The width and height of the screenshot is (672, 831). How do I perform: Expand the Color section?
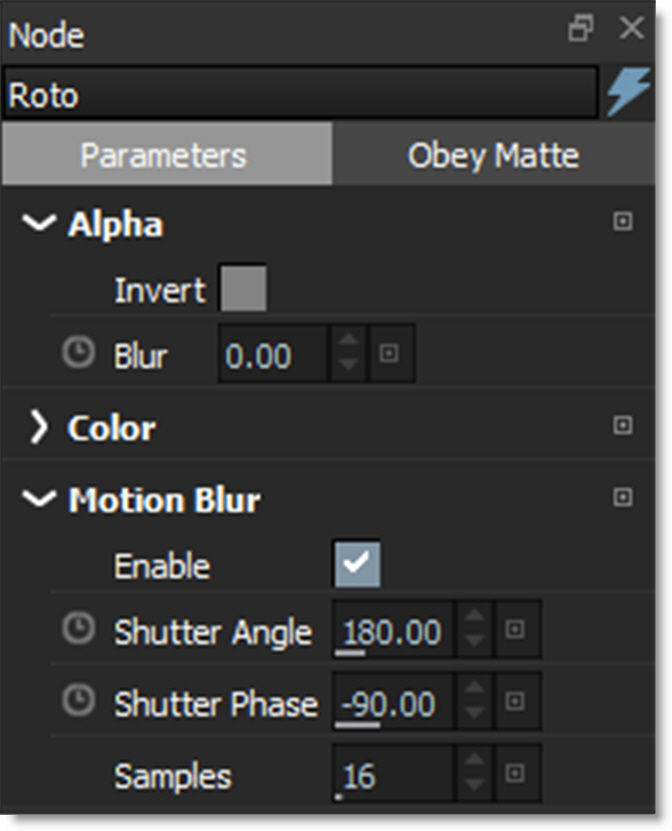pos(40,428)
